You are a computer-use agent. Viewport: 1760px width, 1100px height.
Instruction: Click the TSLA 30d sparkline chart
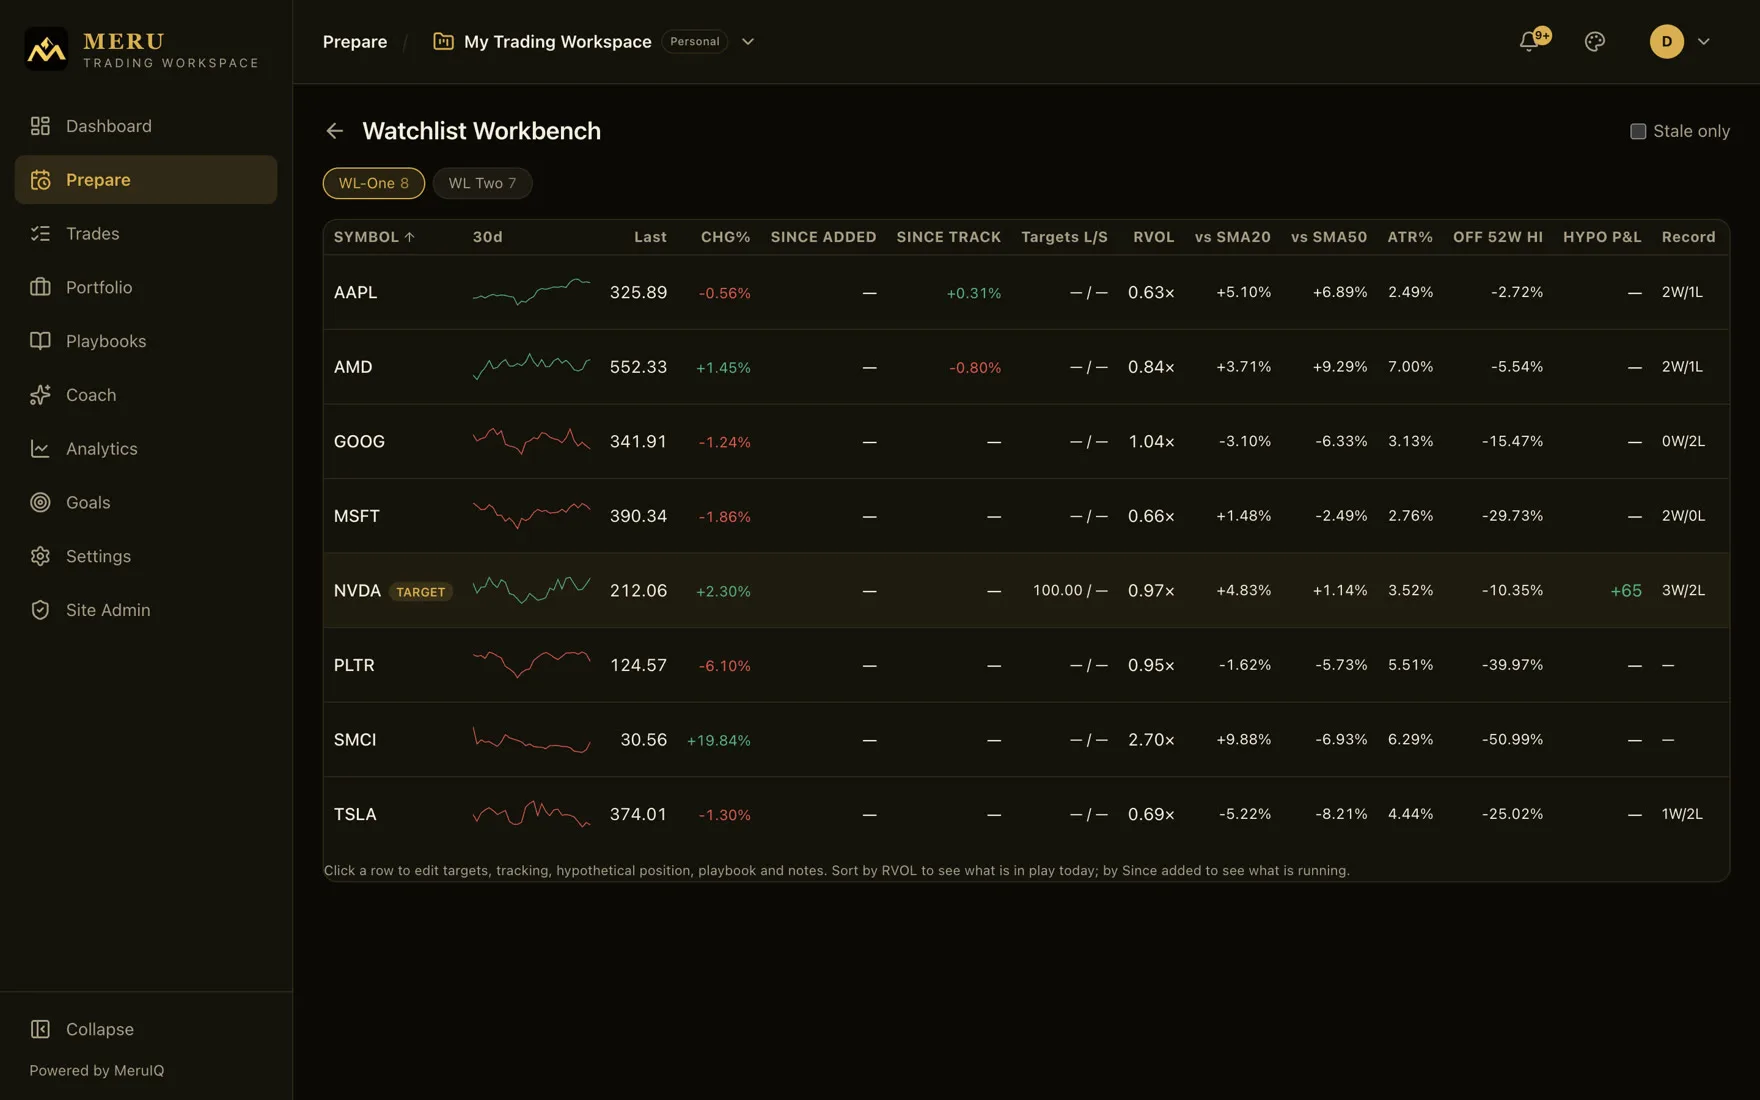click(x=531, y=814)
